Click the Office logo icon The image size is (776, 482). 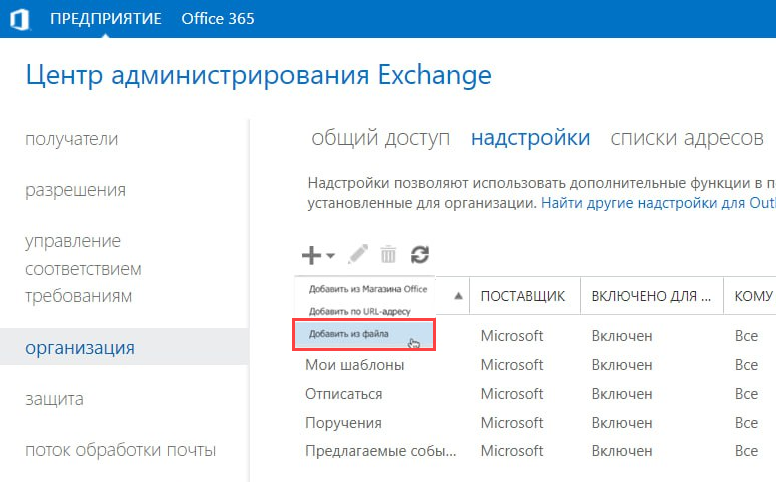(18, 20)
